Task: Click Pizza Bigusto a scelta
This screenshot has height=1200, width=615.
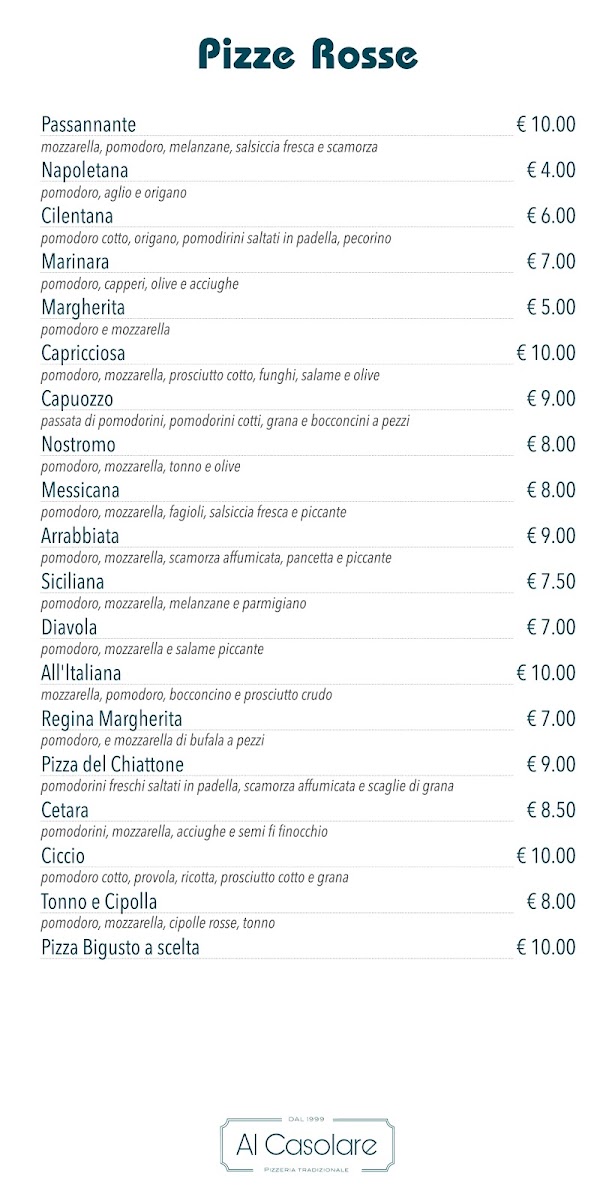Action: point(120,948)
